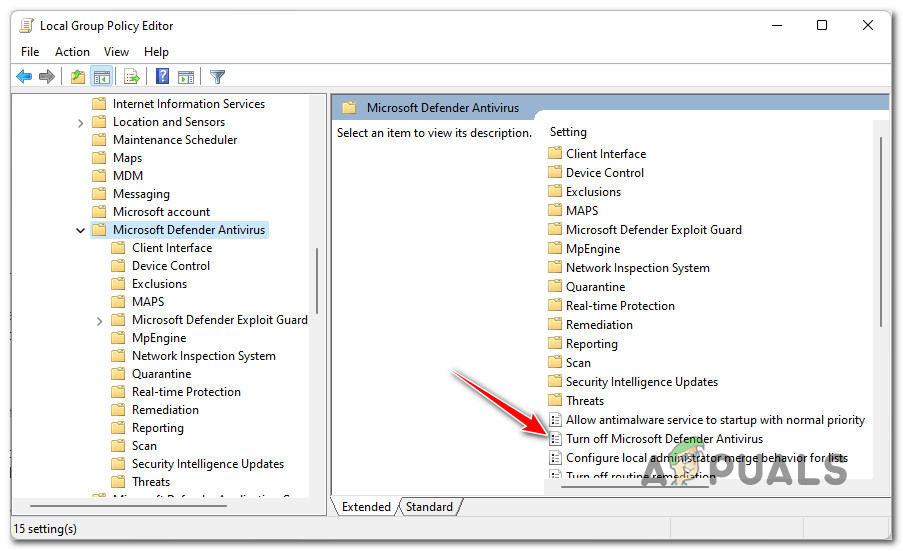Select Remediation in left tree
The width and height of the screenshot is (903, 551).
tap(165, 409)
